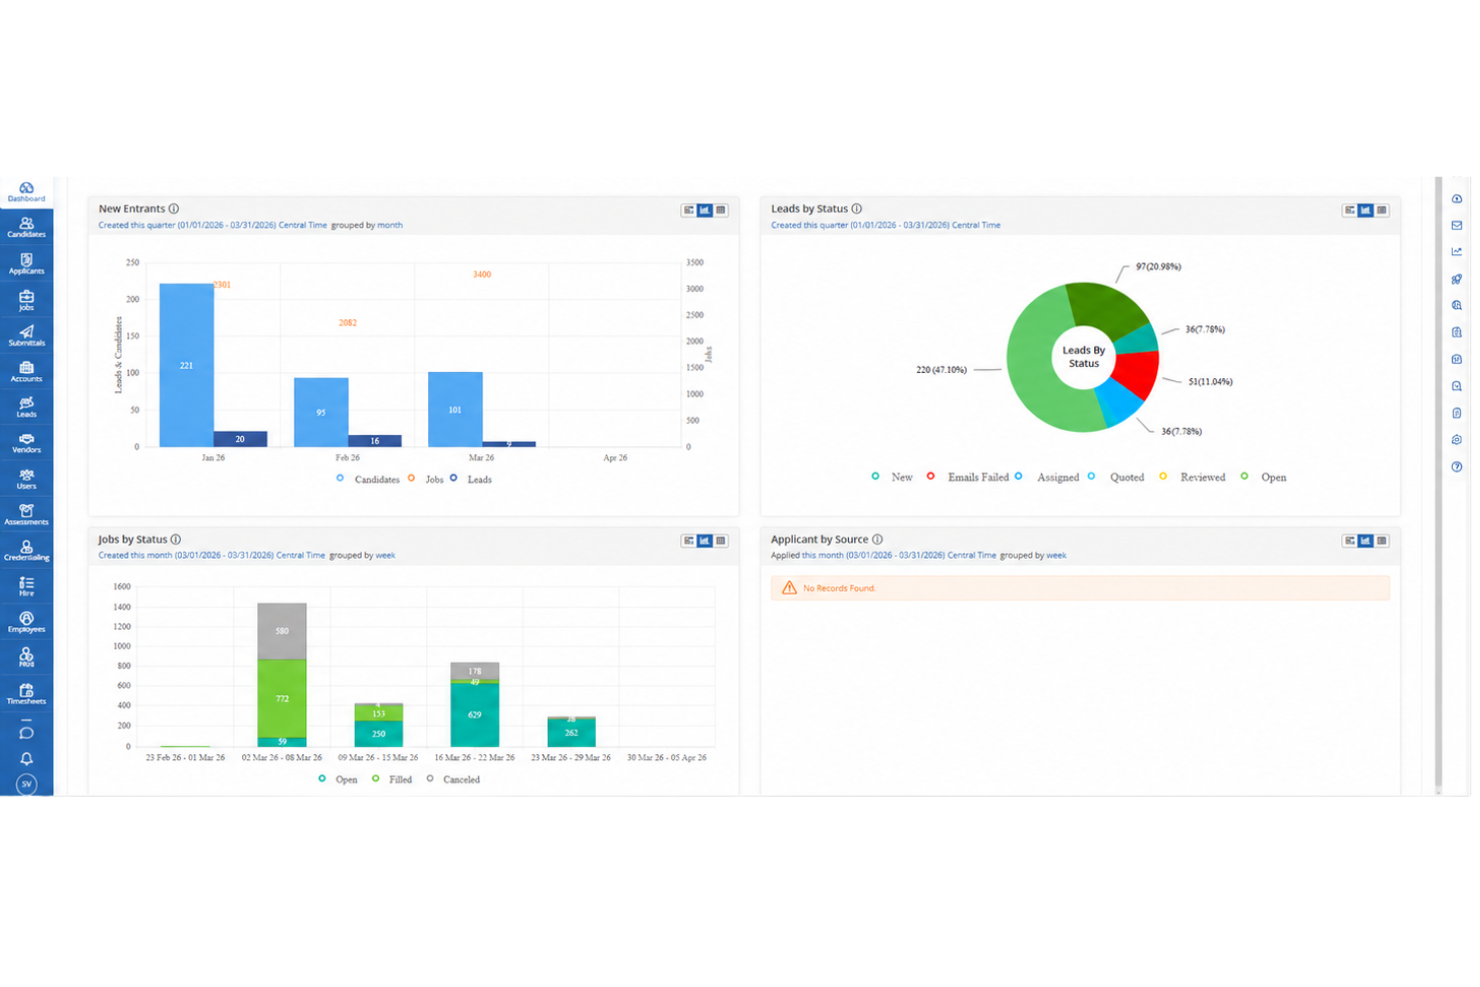
Task: Toggle Leads series in New Entrants legend
Action: (x=471, y=479)
